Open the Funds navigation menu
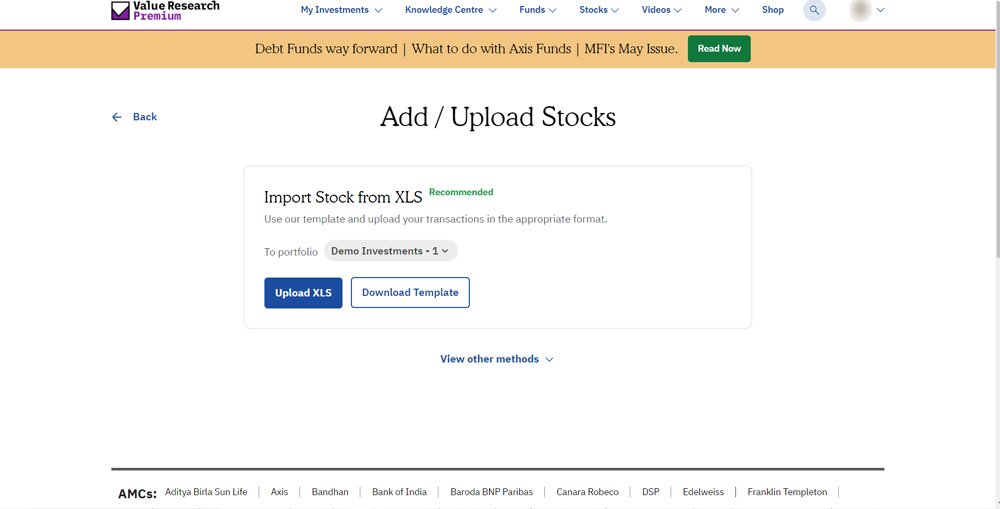 [538, 10]
